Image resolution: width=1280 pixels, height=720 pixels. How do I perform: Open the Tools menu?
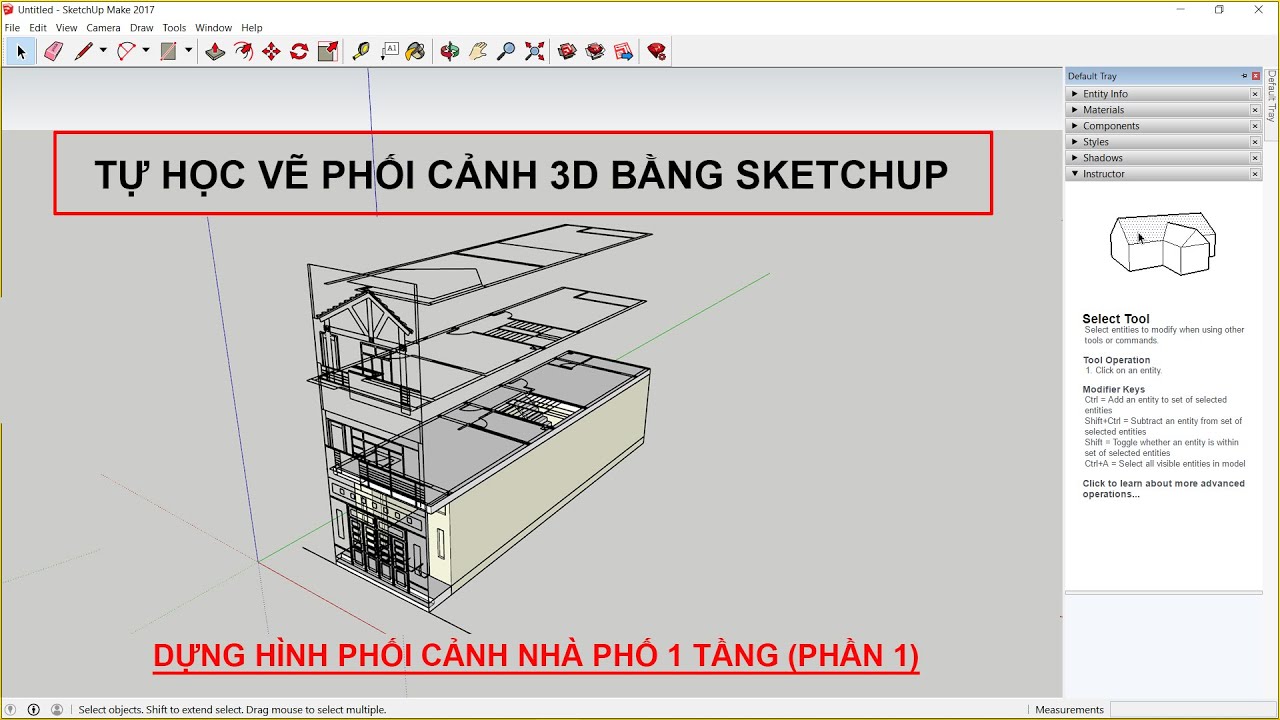pyautogui.click(x=174, y=28)
